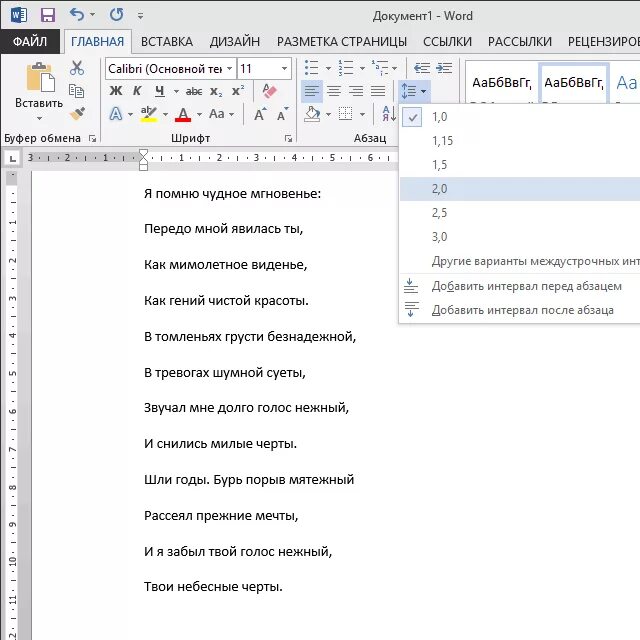Click the numbered list icon

click(346, 68)
